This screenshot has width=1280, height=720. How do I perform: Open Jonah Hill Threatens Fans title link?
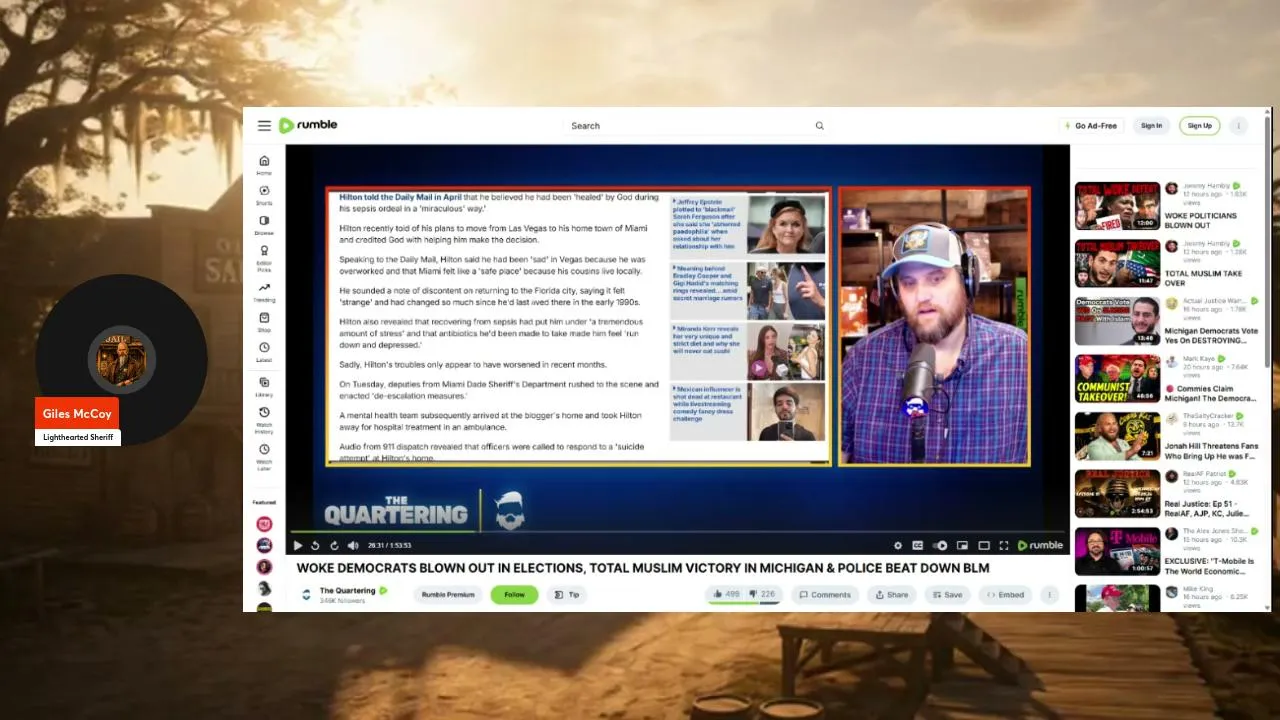click(x=1211, y=451)
